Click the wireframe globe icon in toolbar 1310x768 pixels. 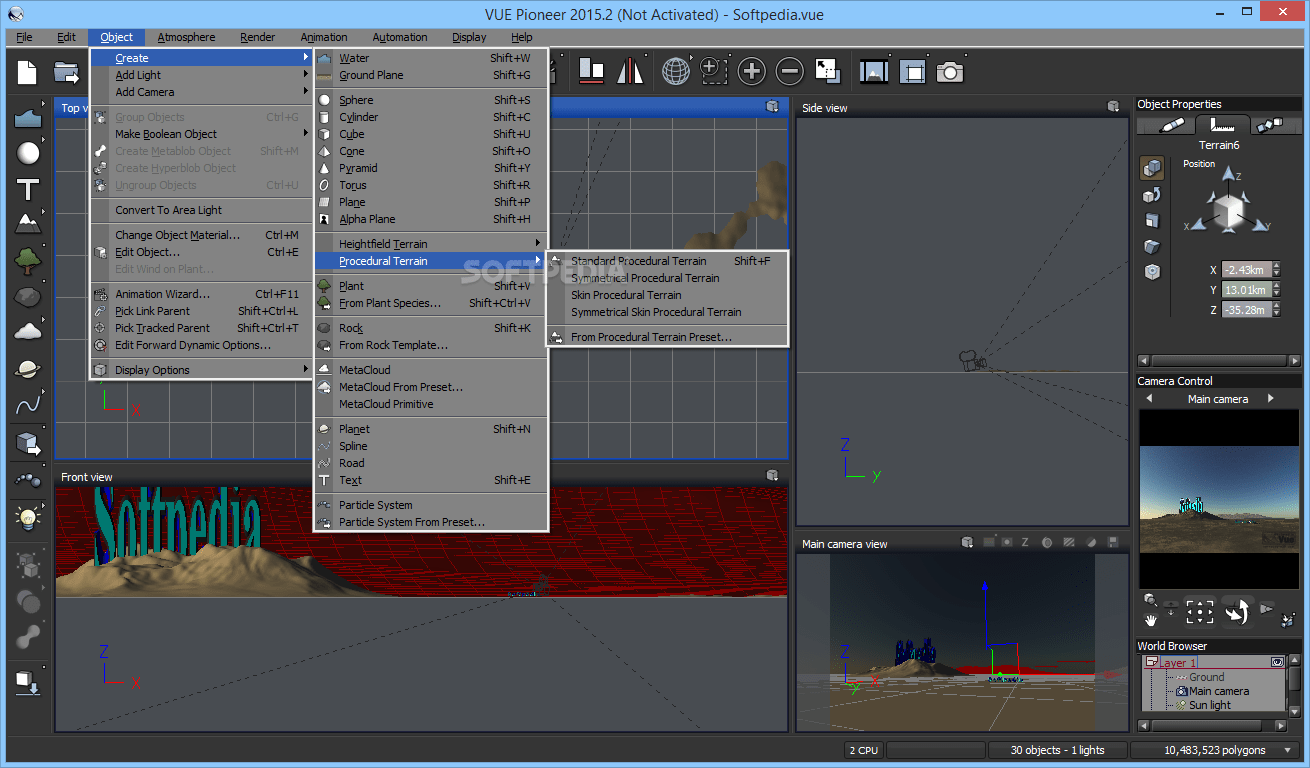click(676, 71)
